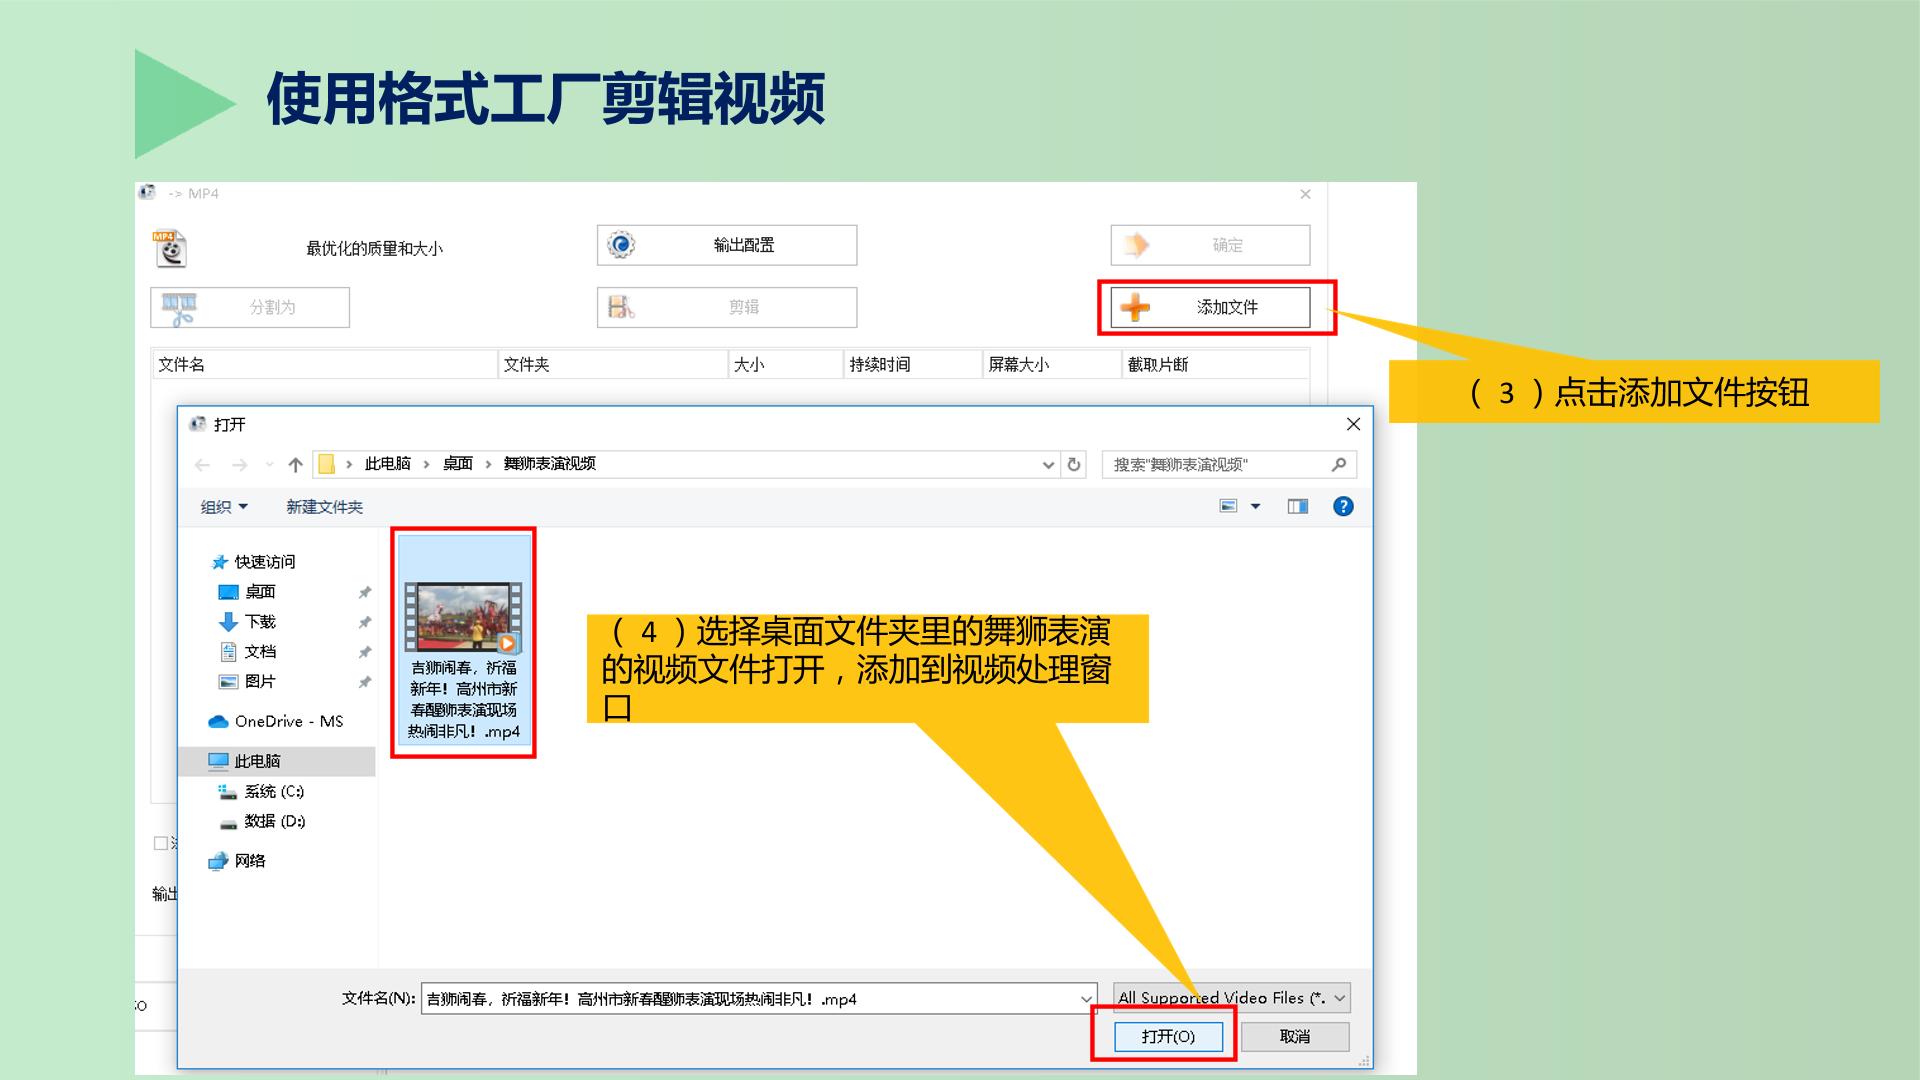1920x1080 pixels.
Task: Click the 屏幕大小 column header
Action: (x=1052, y=365)
